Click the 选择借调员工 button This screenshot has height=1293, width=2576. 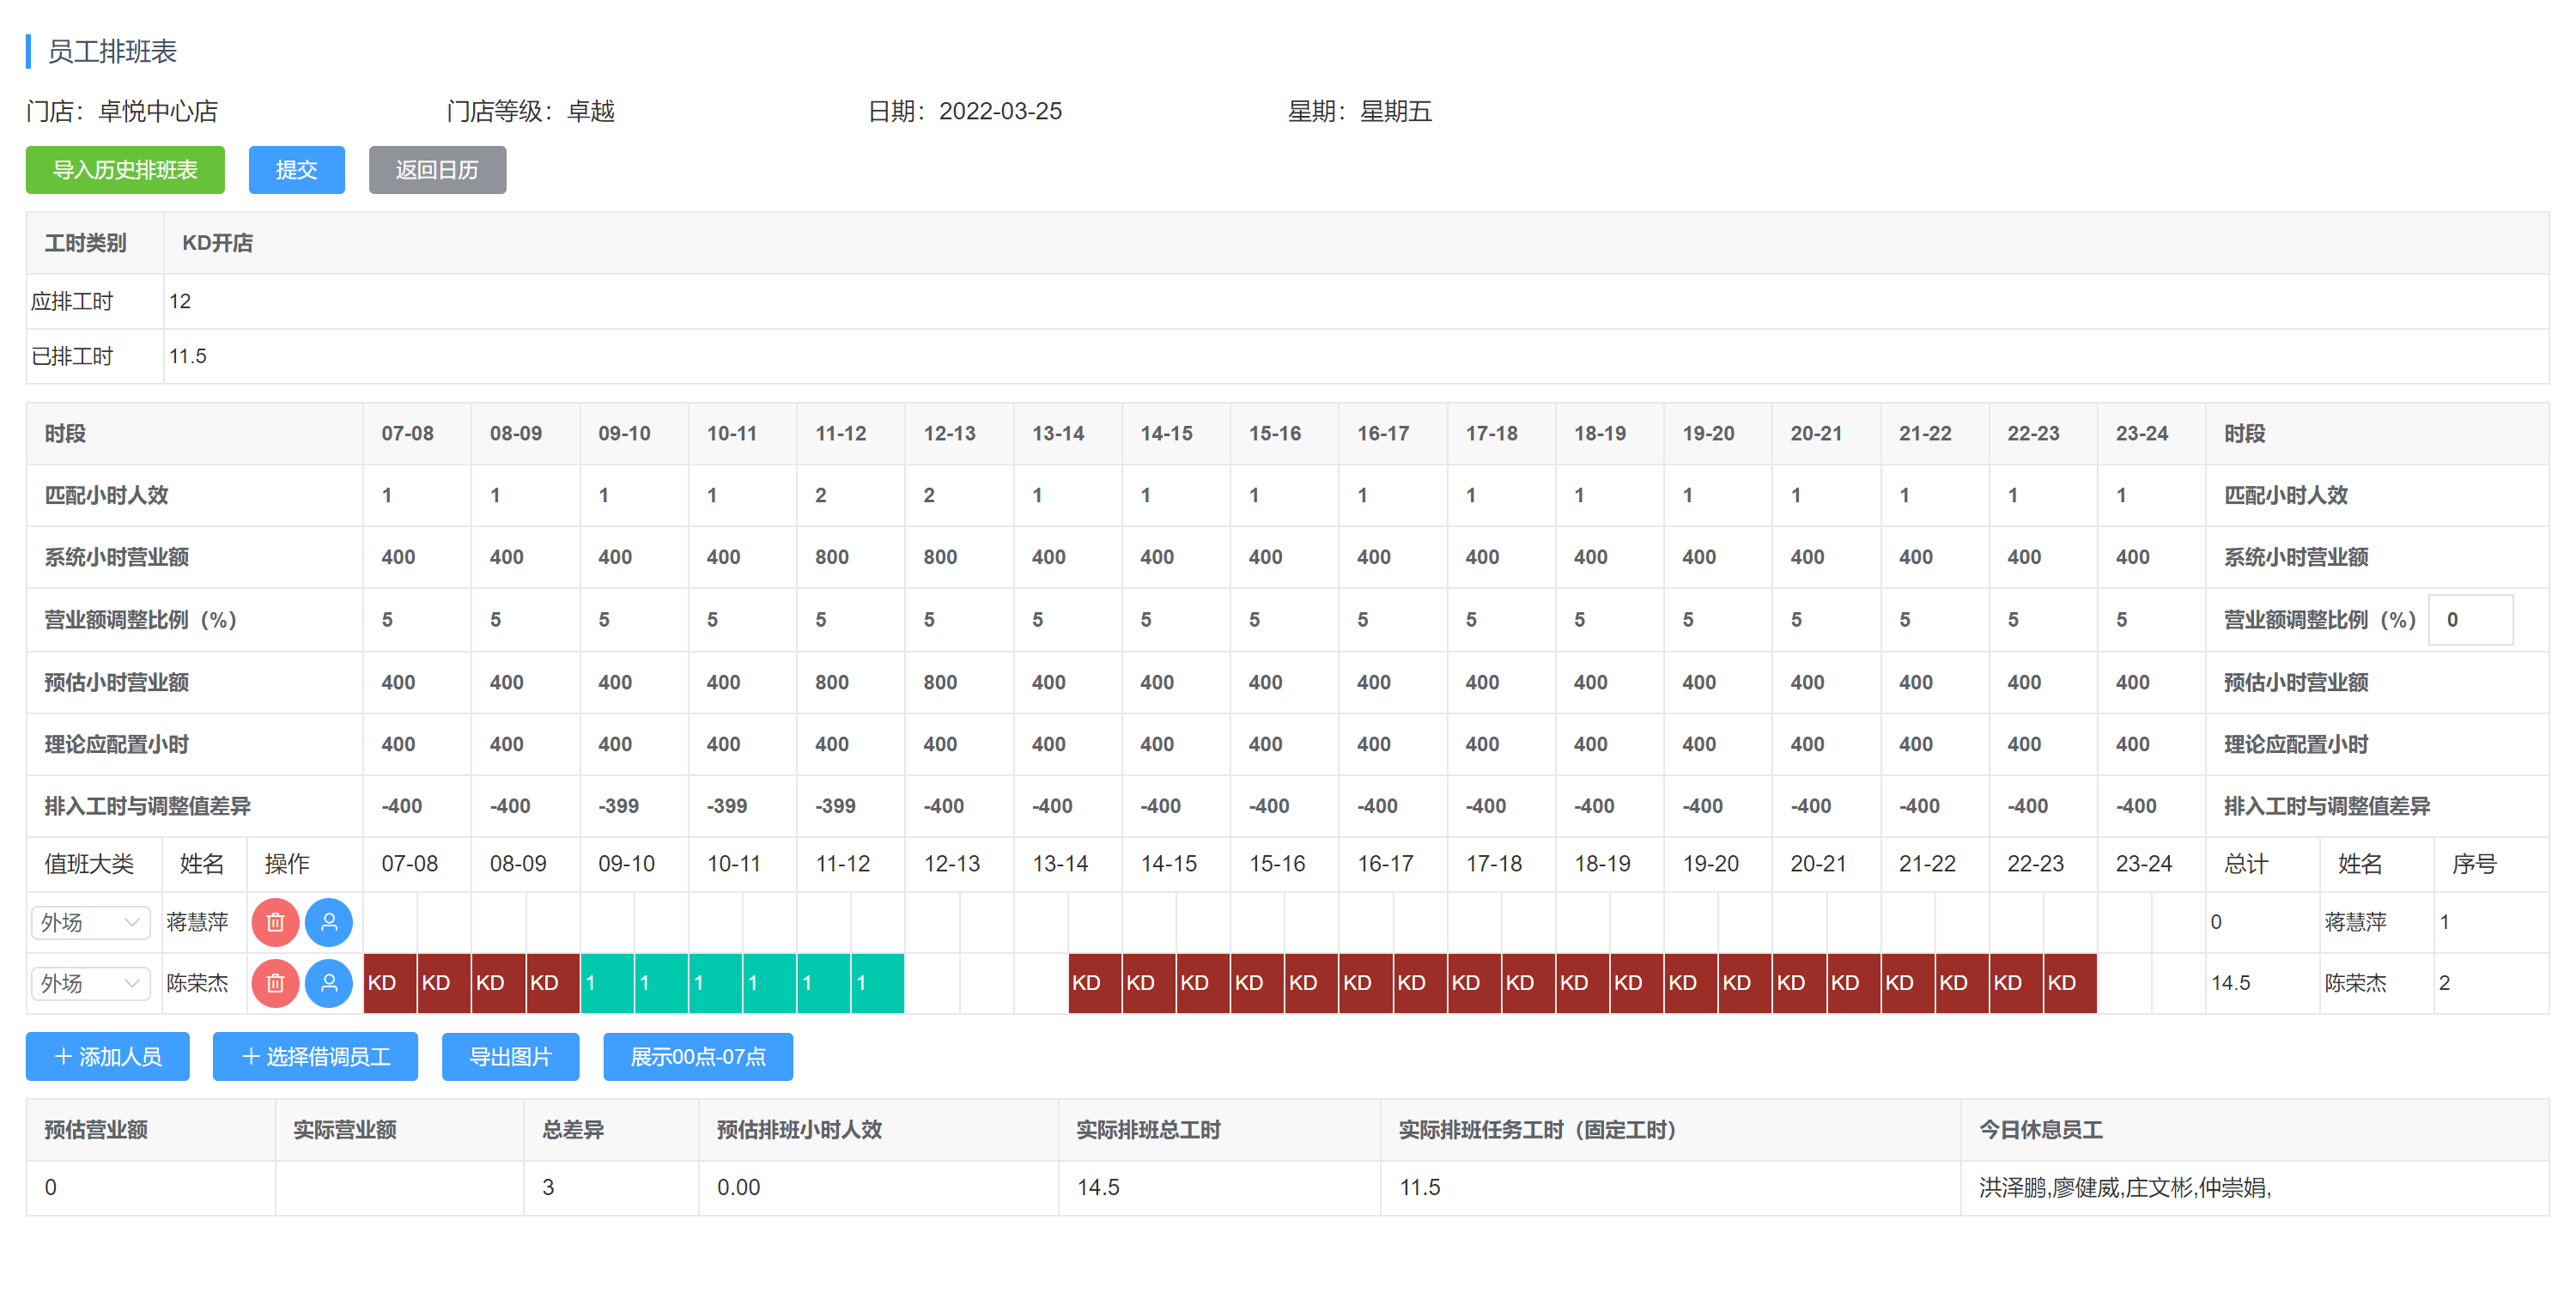pos(315,1056)
